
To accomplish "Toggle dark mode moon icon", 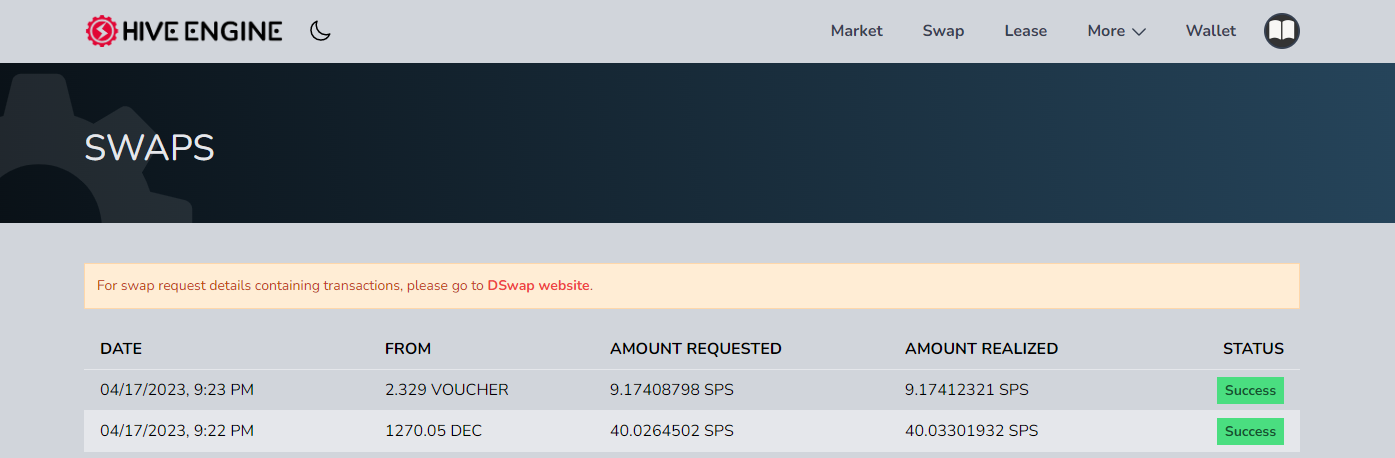I will [x=320, y=31].
